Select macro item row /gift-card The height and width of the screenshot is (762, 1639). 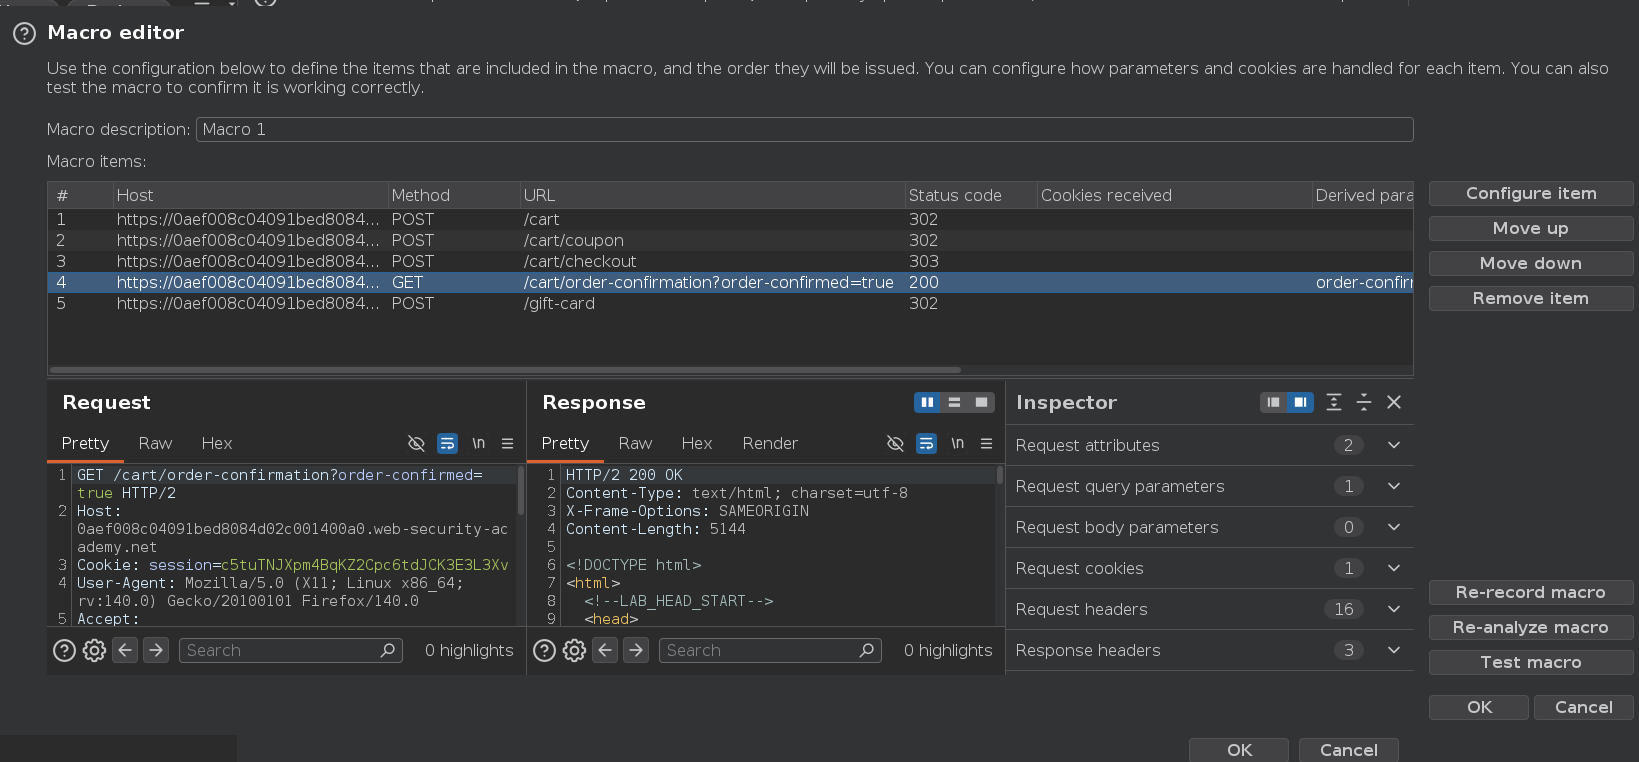click(x=730, y=303)
